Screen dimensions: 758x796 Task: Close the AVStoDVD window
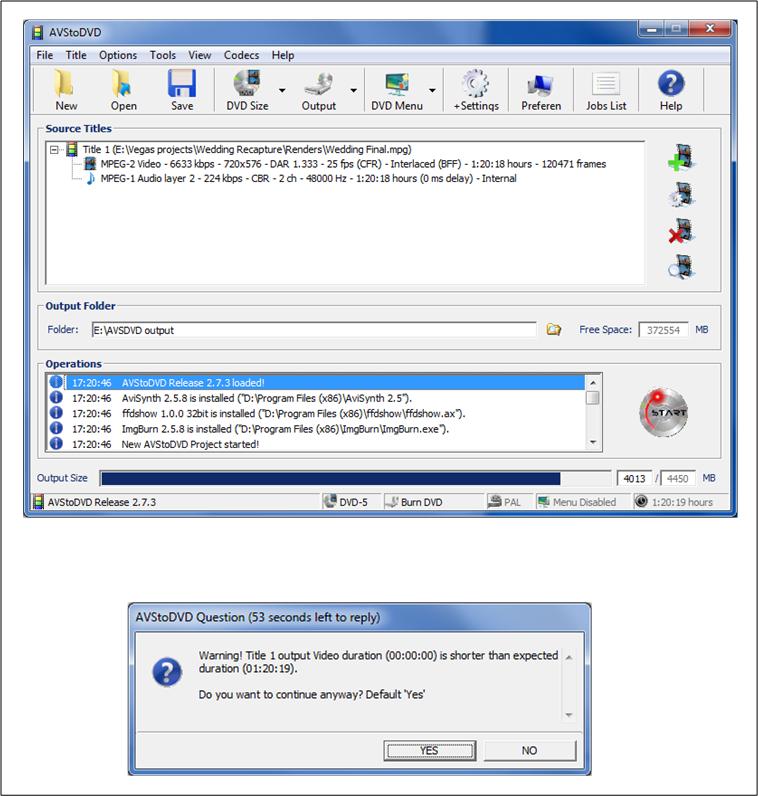710,29
